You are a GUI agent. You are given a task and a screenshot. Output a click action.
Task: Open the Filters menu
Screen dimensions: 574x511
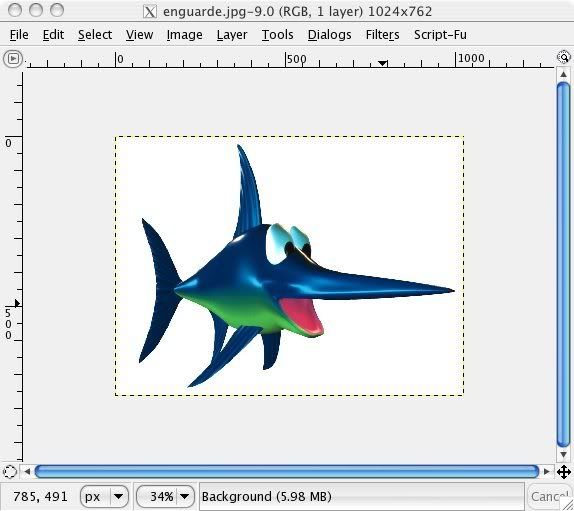382,35
